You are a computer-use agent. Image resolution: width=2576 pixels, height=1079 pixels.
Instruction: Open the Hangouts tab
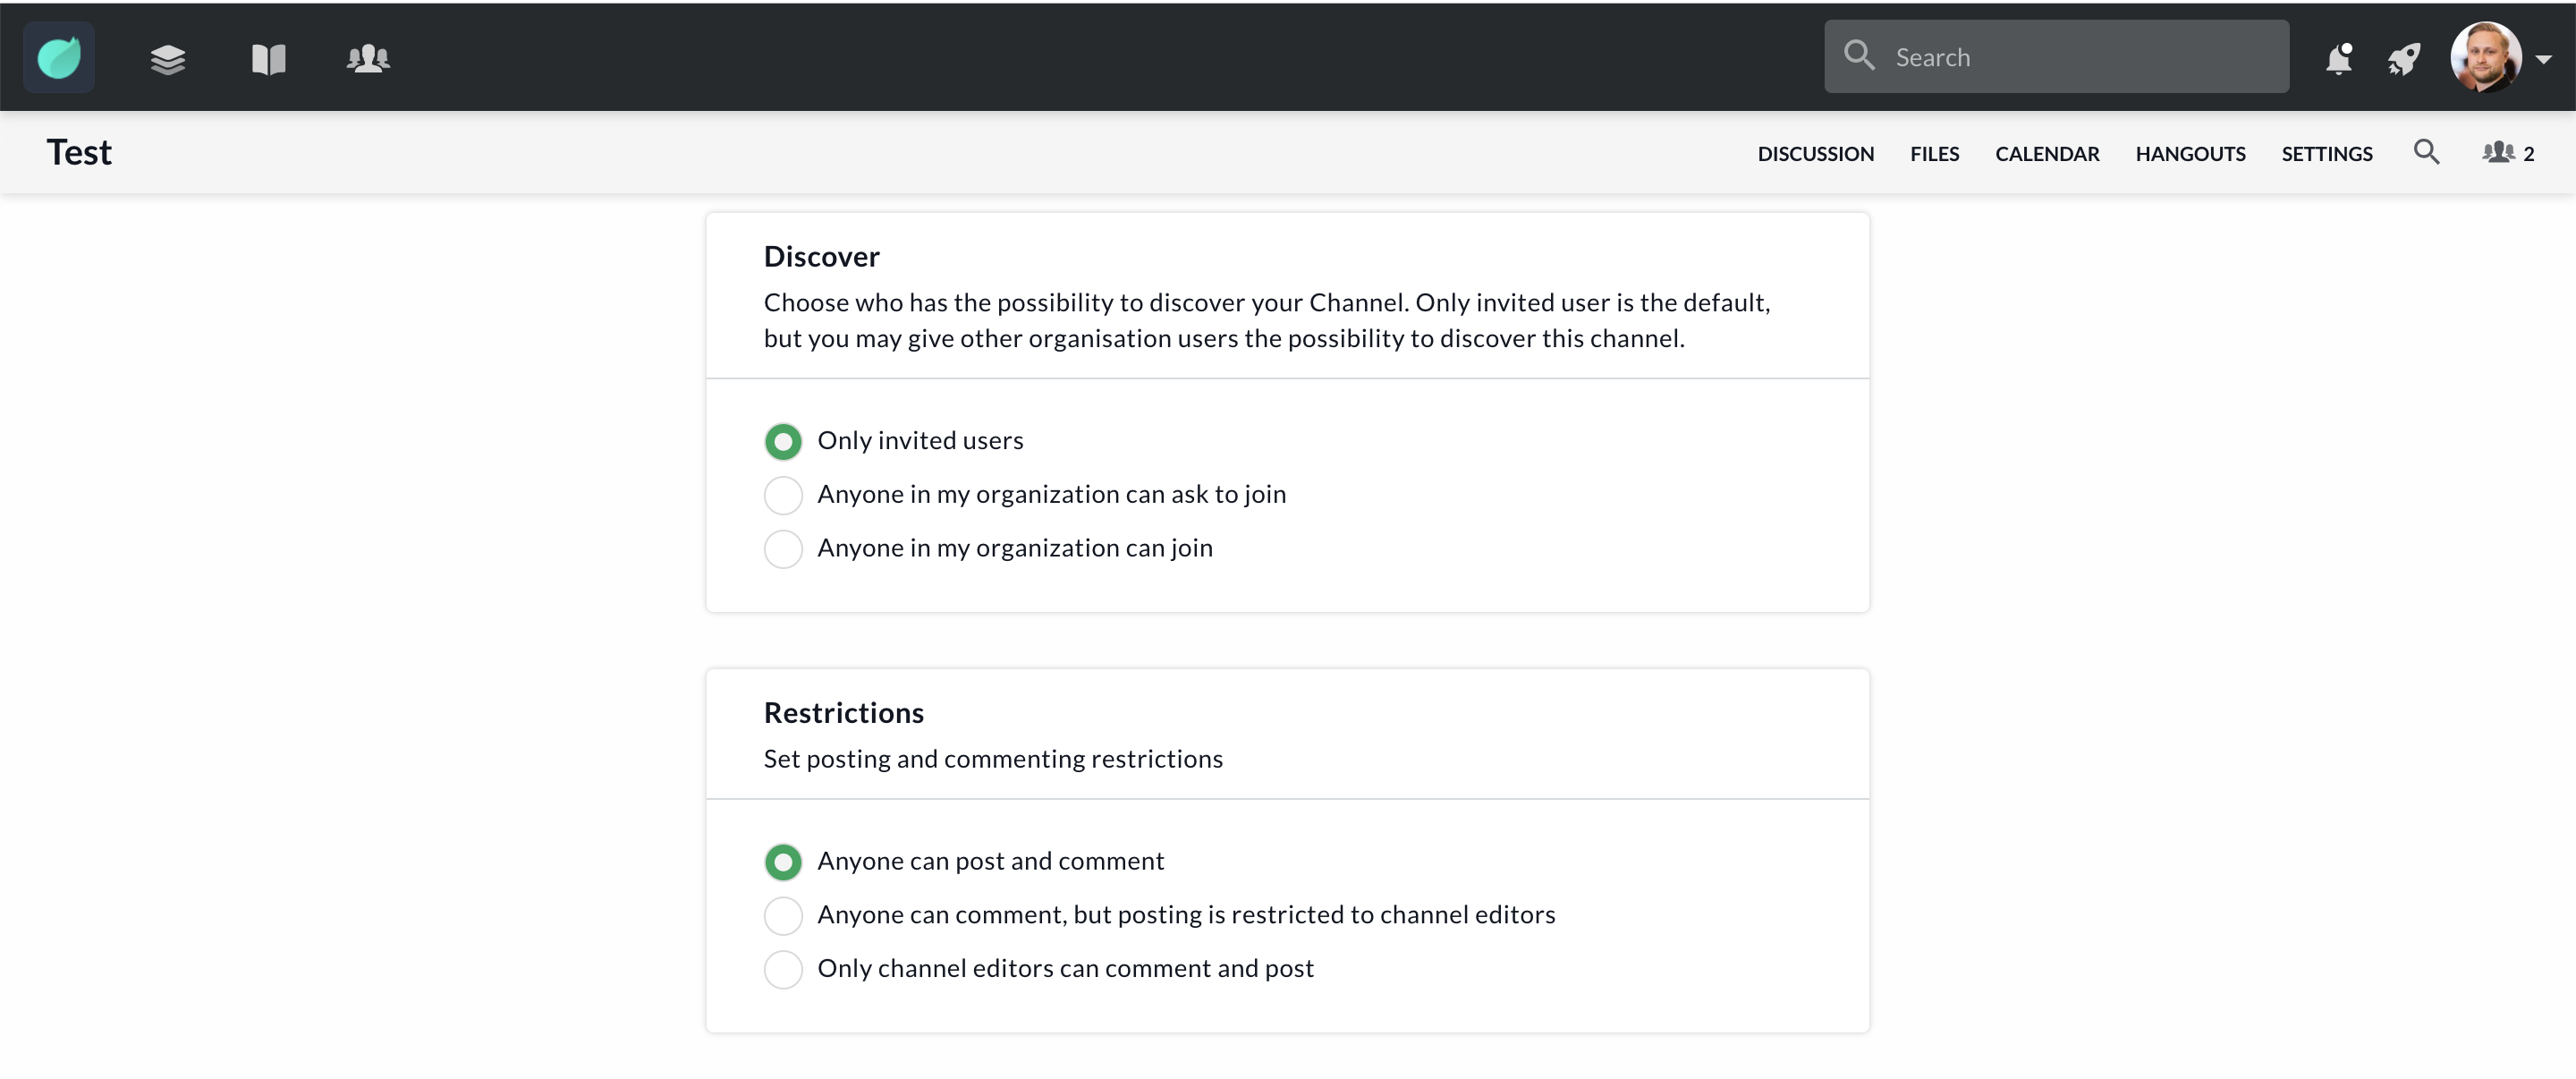pyautogui.click(x=2190, y=154)
